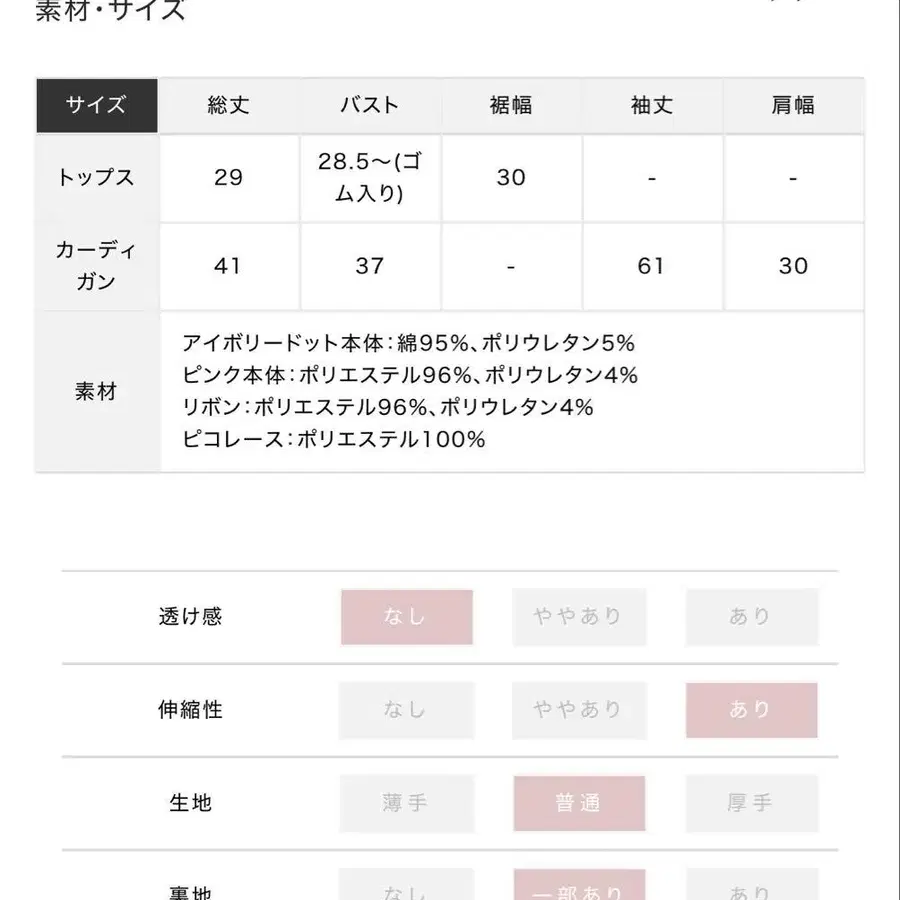Click the 素材 row label in table

[97, 391]
